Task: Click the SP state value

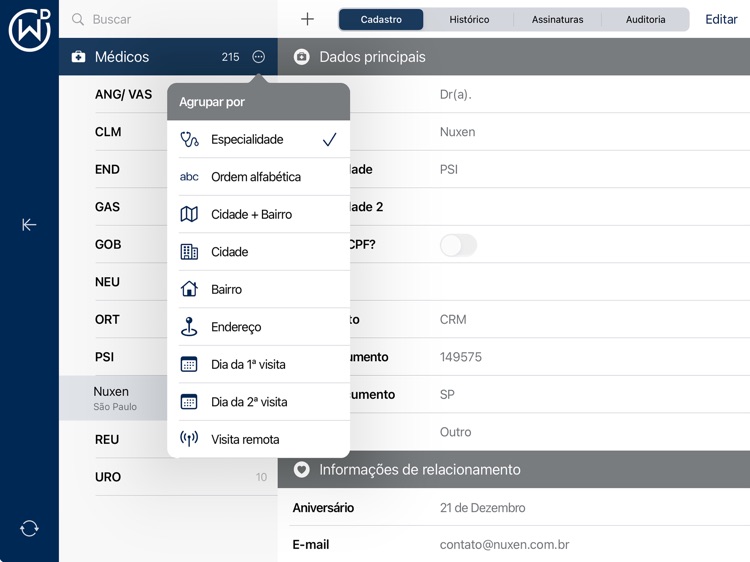Action: (x=447, y=394)
